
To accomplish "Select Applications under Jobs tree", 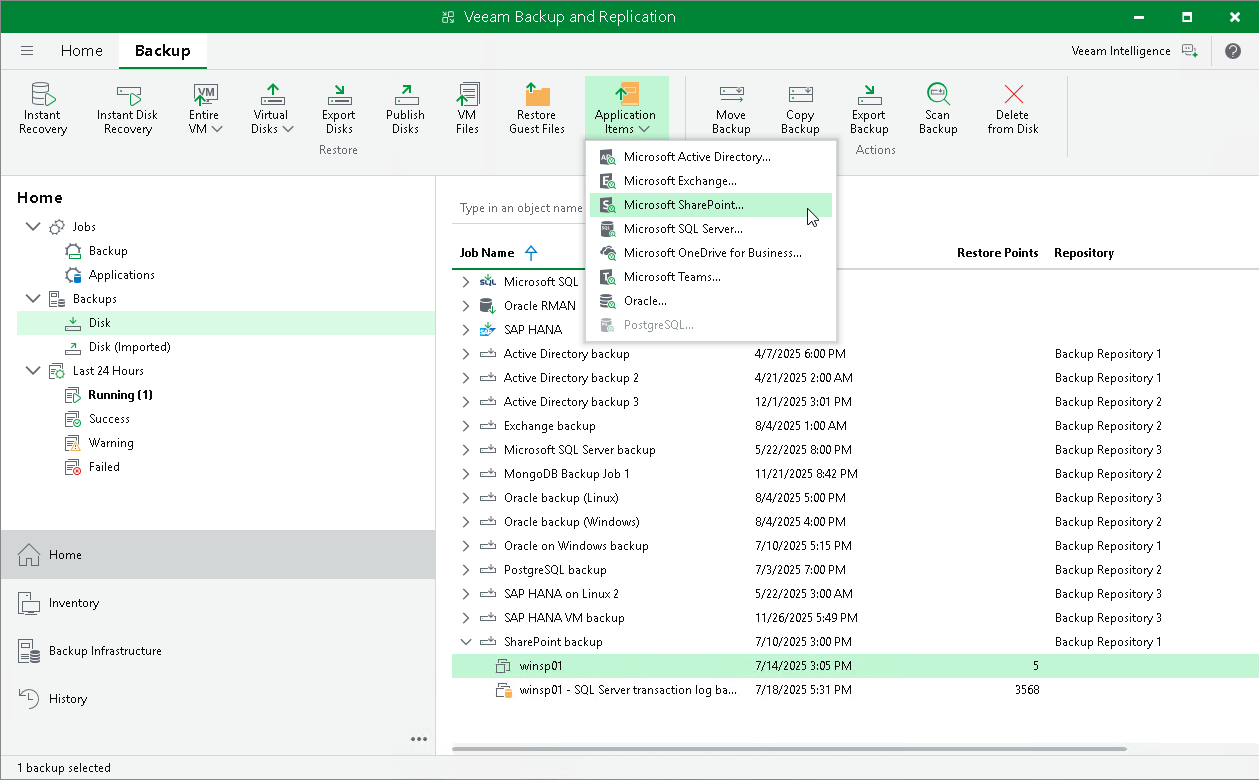I will pyautogui.click(x=122, y=275).
